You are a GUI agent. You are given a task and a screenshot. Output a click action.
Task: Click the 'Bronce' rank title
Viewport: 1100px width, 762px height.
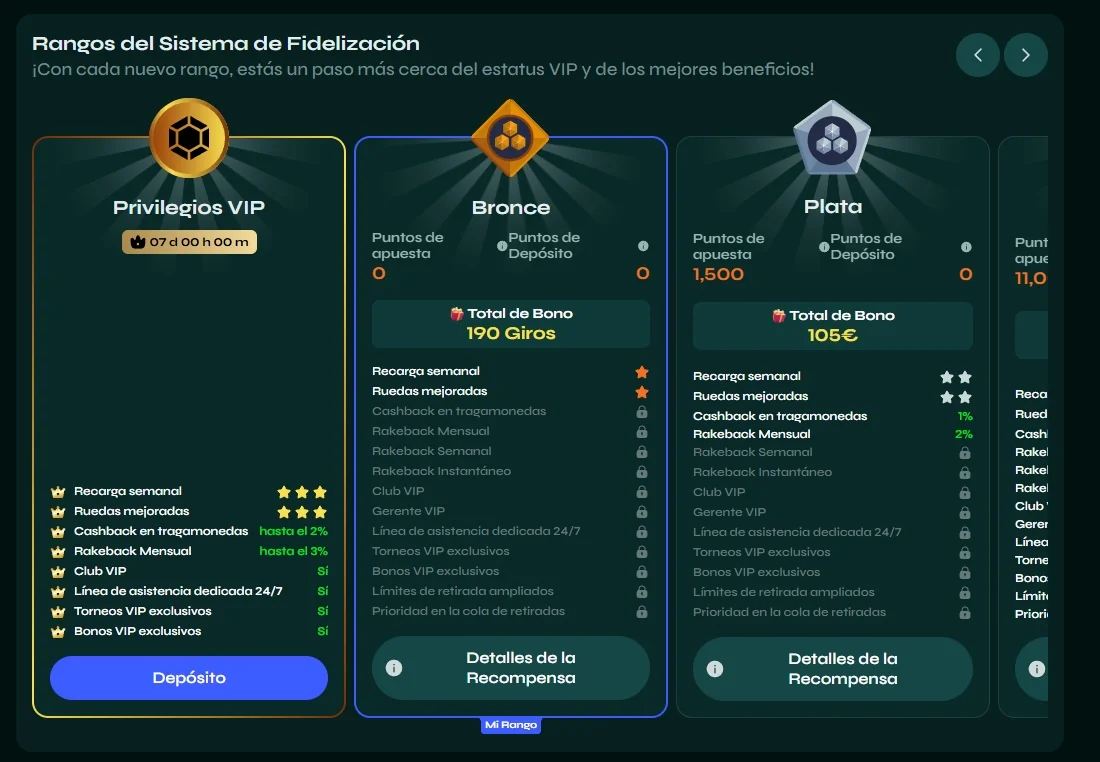pyautogui.click(x=511, y=208)
